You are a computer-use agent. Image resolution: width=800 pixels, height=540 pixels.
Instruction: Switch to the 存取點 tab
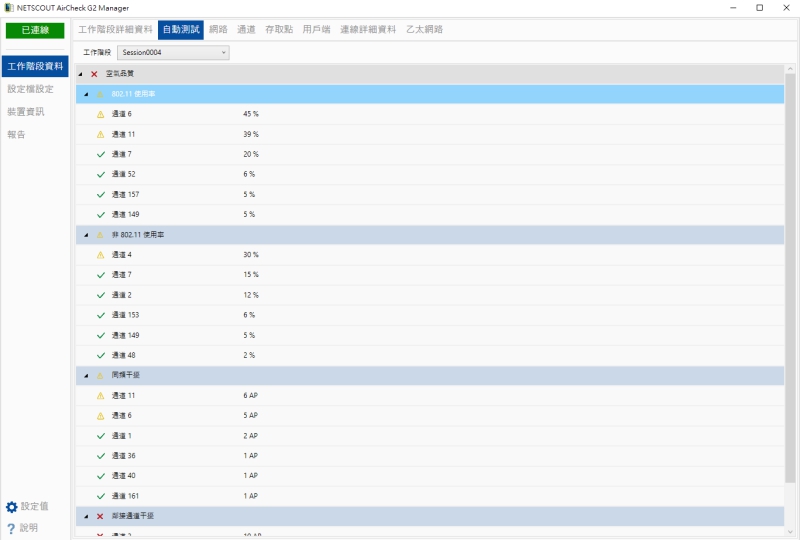[x=279, y=29]
